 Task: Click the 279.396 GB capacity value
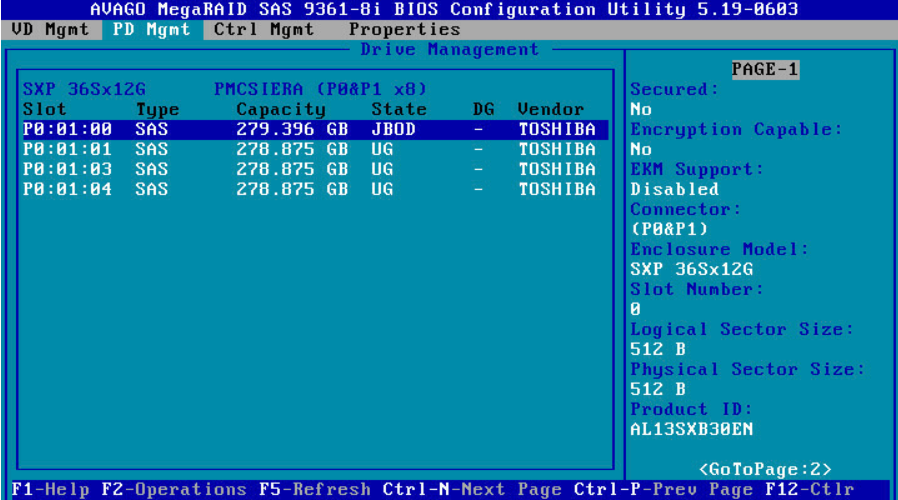tap(292, 129)
